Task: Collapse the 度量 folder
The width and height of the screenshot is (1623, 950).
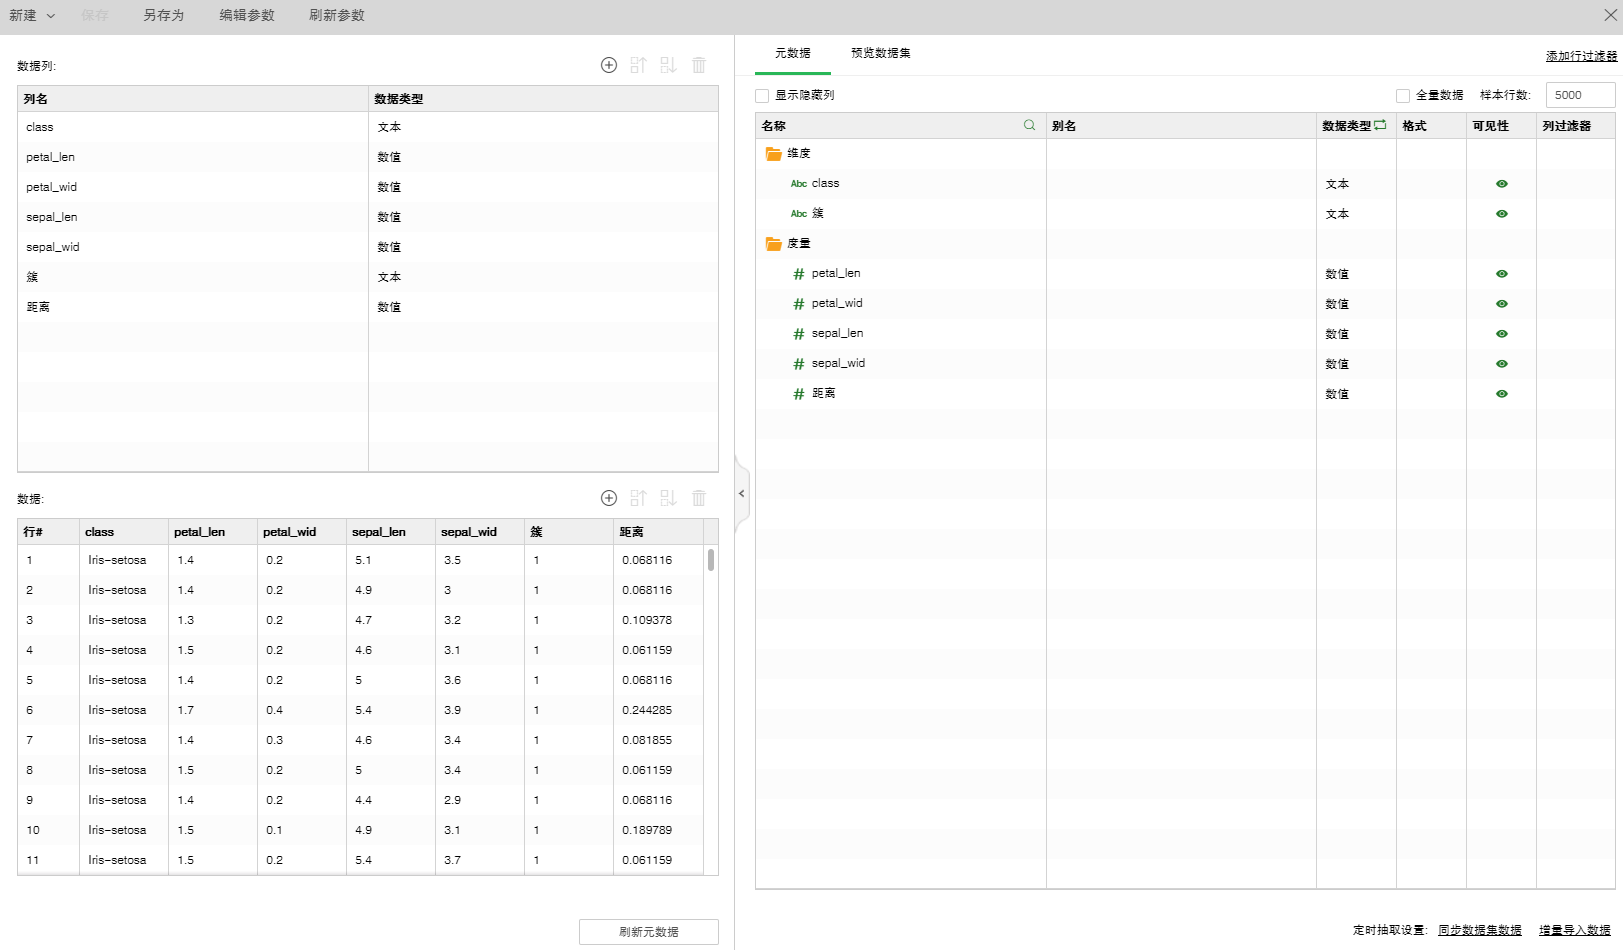Action: tap(773, 244)
